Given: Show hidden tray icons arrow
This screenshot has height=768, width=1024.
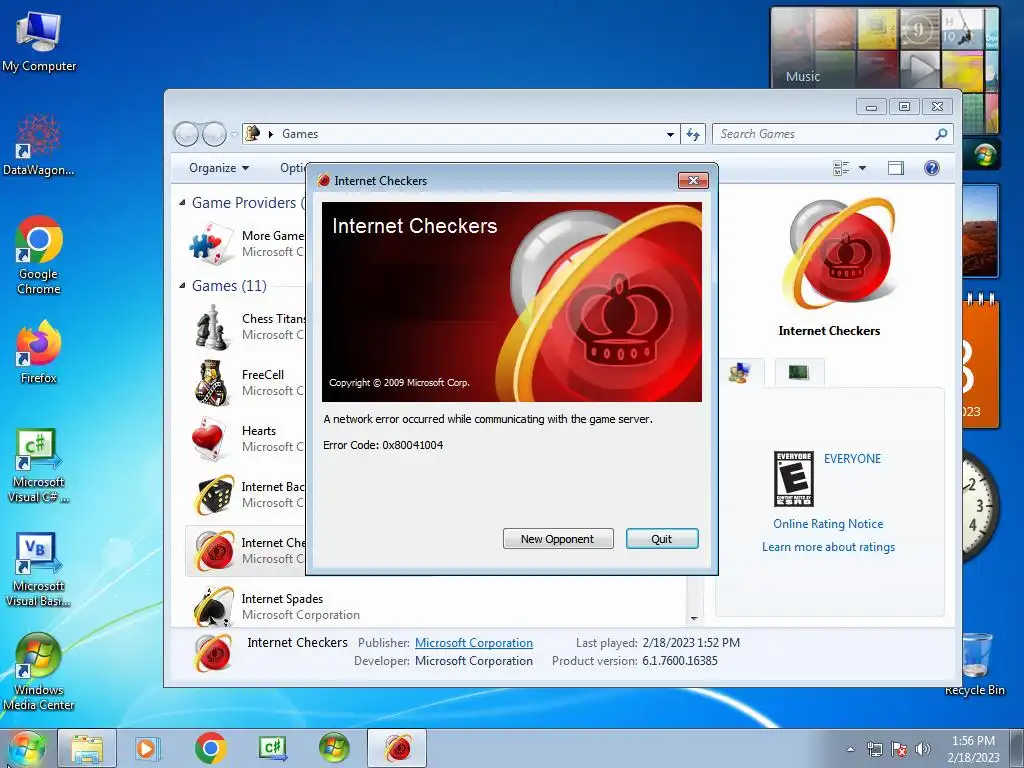Looking at the screenshot, I should pyautogui.click(x=850, y=749).
